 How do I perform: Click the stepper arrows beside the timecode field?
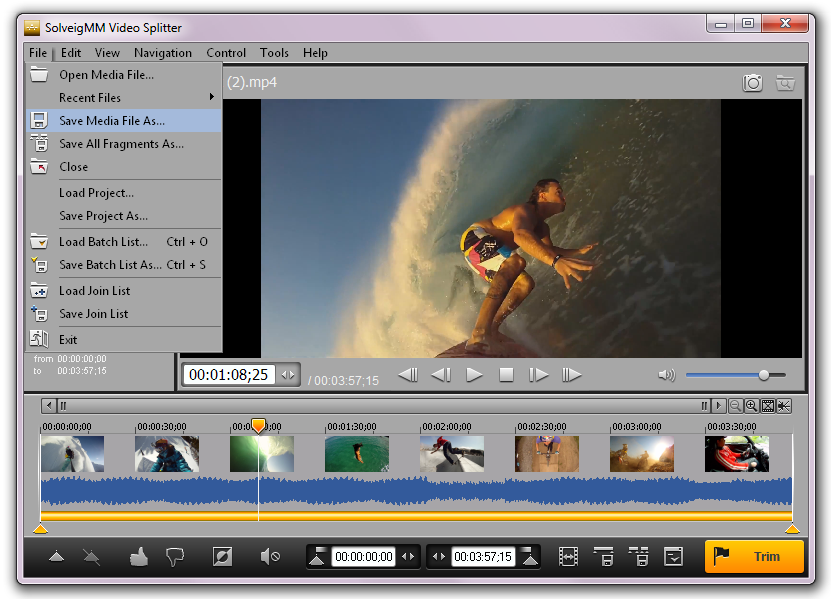[x=287, y=374]
